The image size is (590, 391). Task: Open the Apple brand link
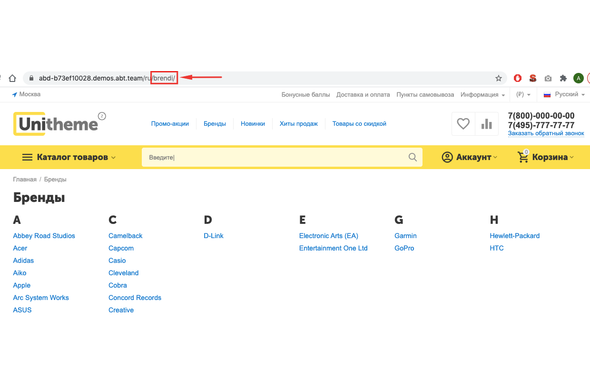pos(21,285)
